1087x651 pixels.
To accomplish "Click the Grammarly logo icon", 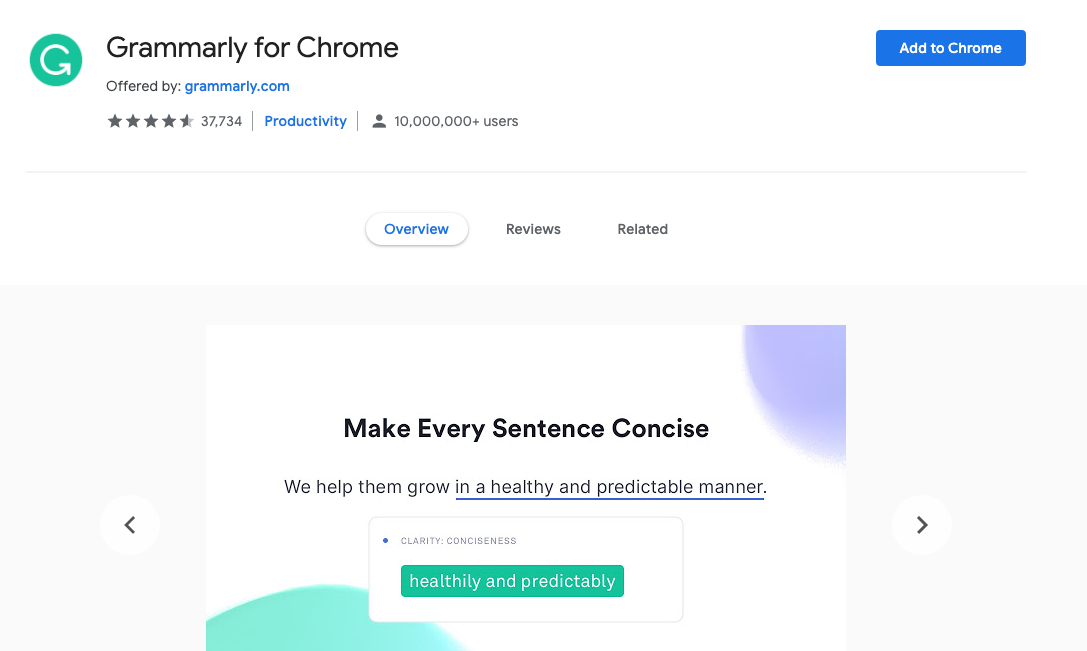I will click(x=55, y=60).
